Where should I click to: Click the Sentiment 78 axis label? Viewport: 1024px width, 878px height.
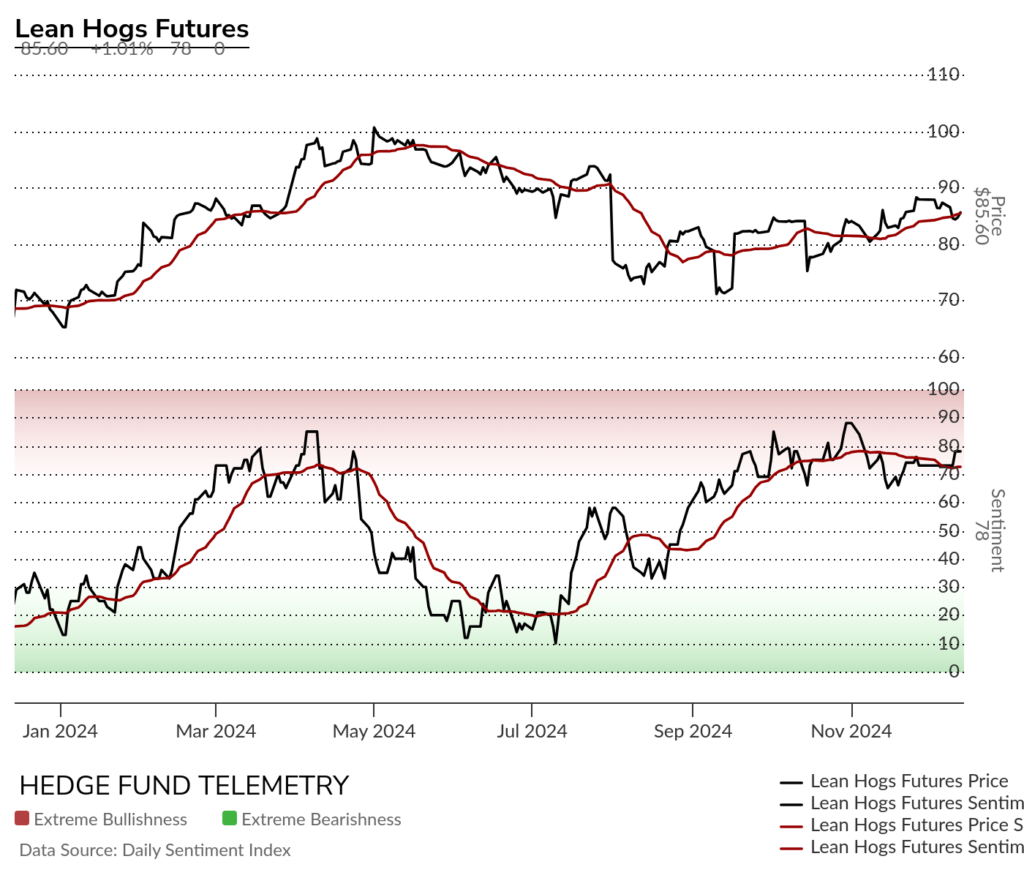tap(989, 530)
